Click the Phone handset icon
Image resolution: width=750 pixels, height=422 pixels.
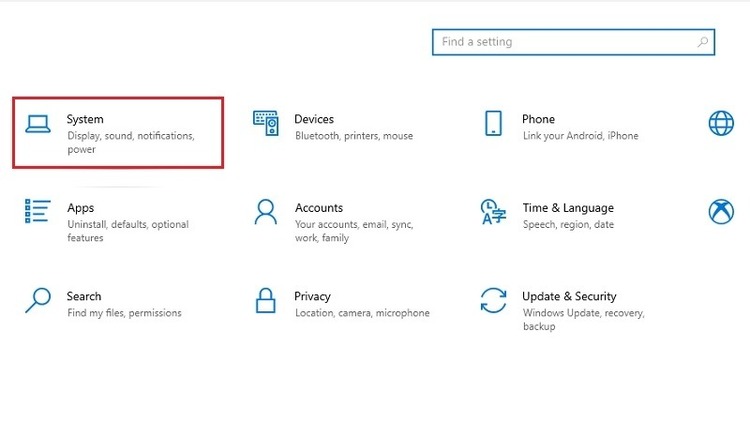pyautogui.click(x=493, y=123)
